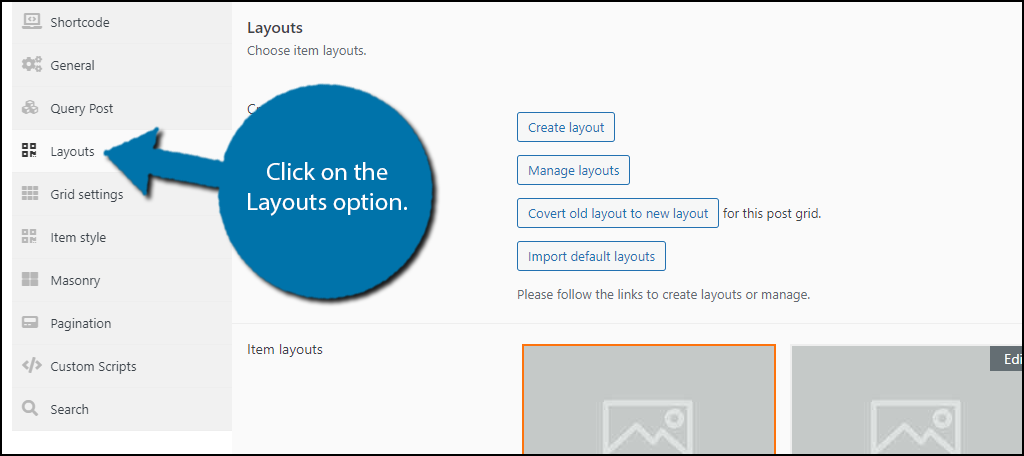Click the Grid settings grid icon
Screen dimensions: 1024x456
(30, 194)
